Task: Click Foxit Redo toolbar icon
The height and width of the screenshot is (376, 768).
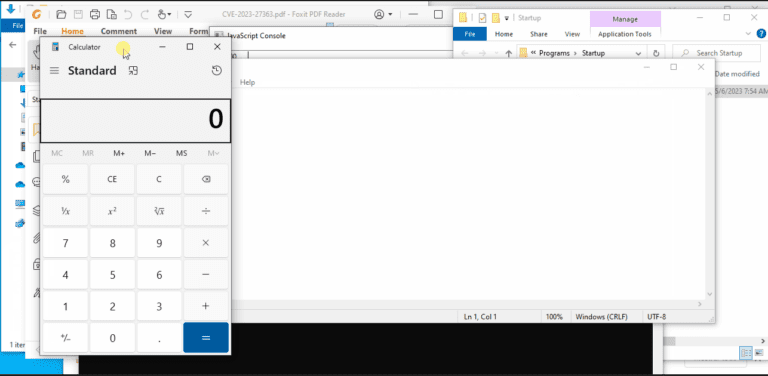Action: [x=144, y=14]
